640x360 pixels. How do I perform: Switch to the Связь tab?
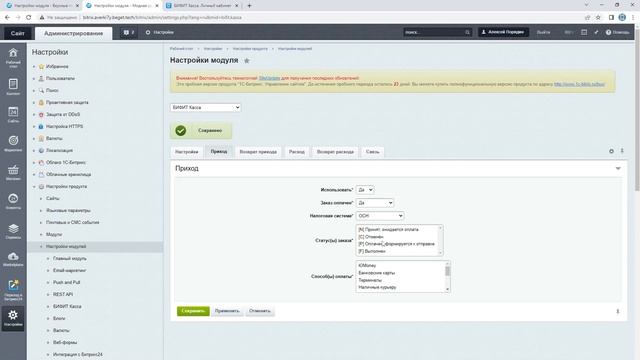(x=372, y=152)
